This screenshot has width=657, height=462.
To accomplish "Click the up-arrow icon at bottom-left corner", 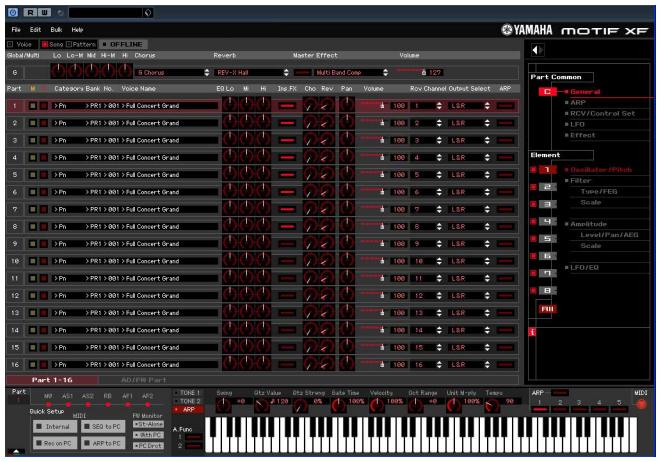I will coord(16,452).
